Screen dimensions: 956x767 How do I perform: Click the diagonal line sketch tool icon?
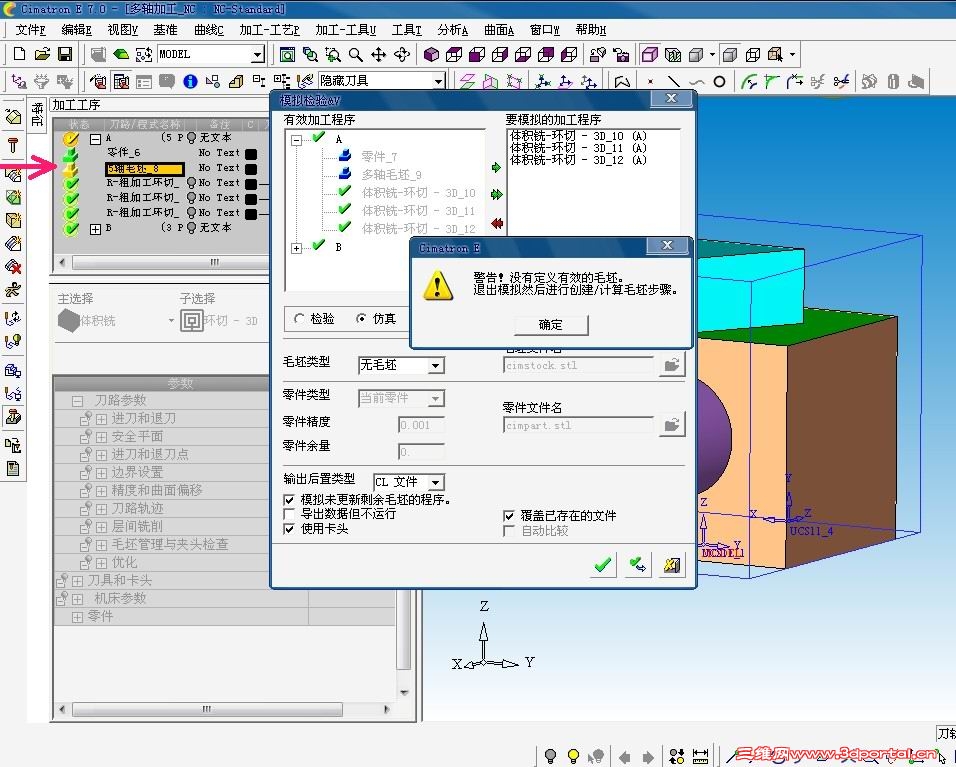[674, 81]
